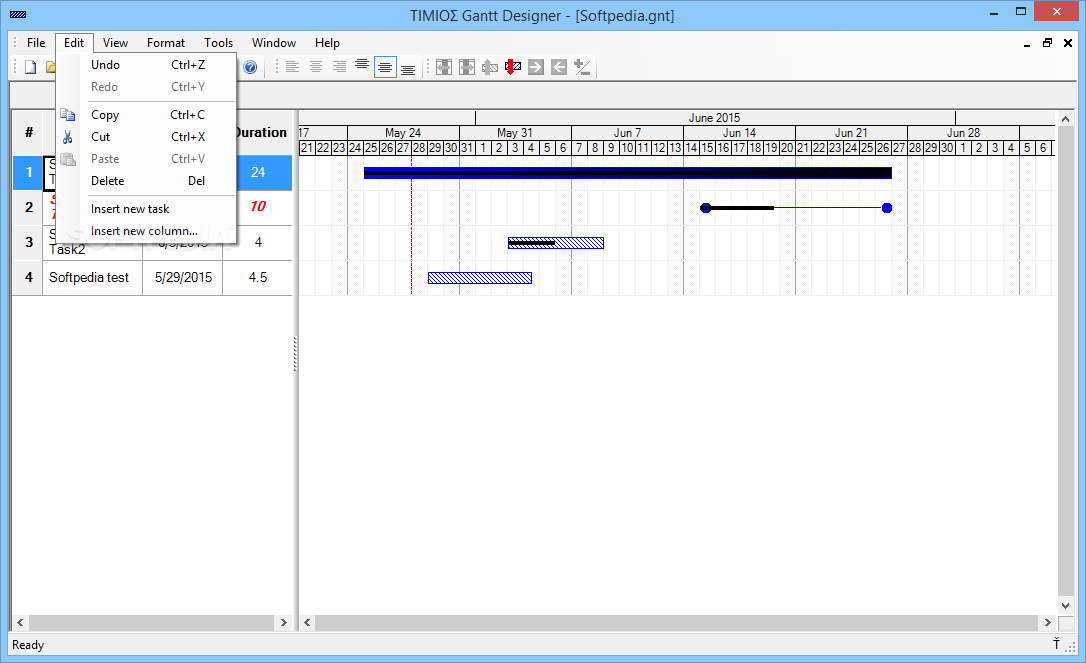Choose Delete in the Edit menu

coord(146,181)
